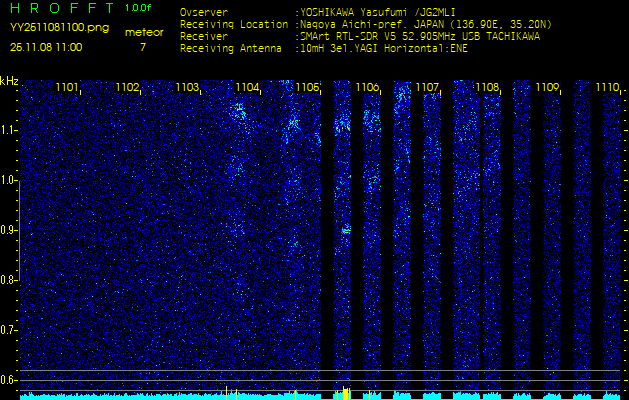Click the 0.6 frequency axis label
Screen dimensions: 629x400
click(x=8, y=380)
